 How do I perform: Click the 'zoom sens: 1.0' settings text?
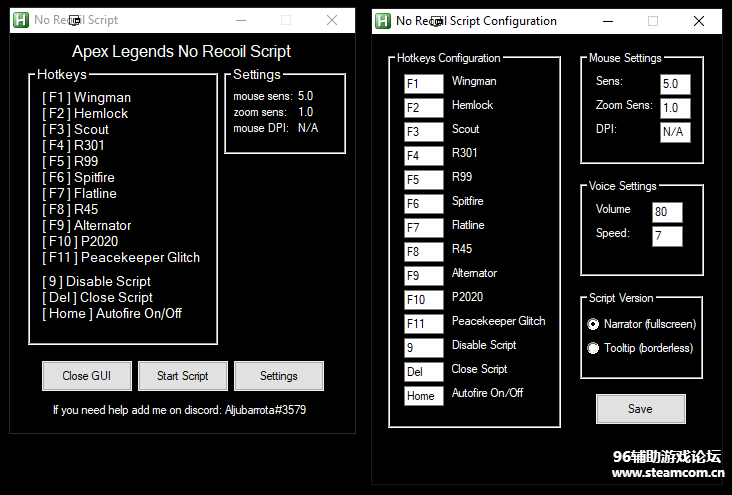pos(274,112)
